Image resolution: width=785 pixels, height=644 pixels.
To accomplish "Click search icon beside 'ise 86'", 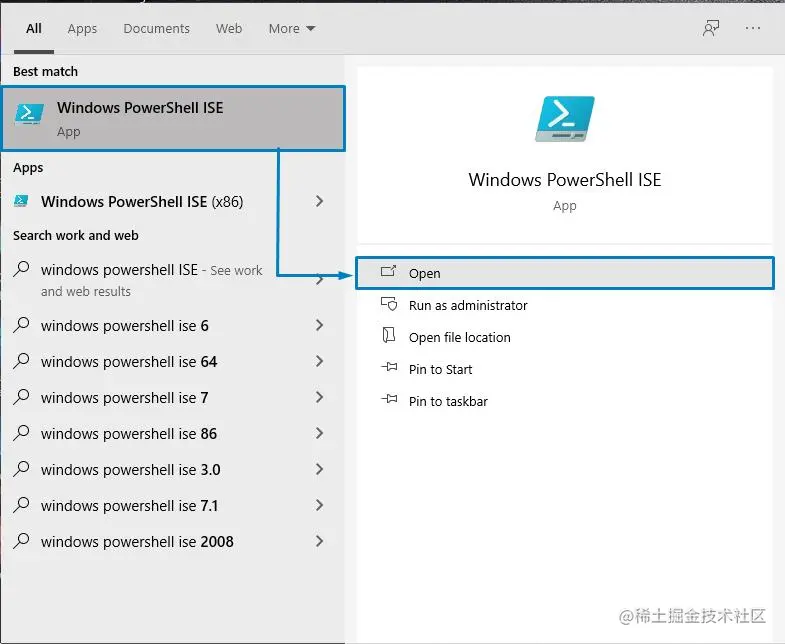I will pos(22,433).
